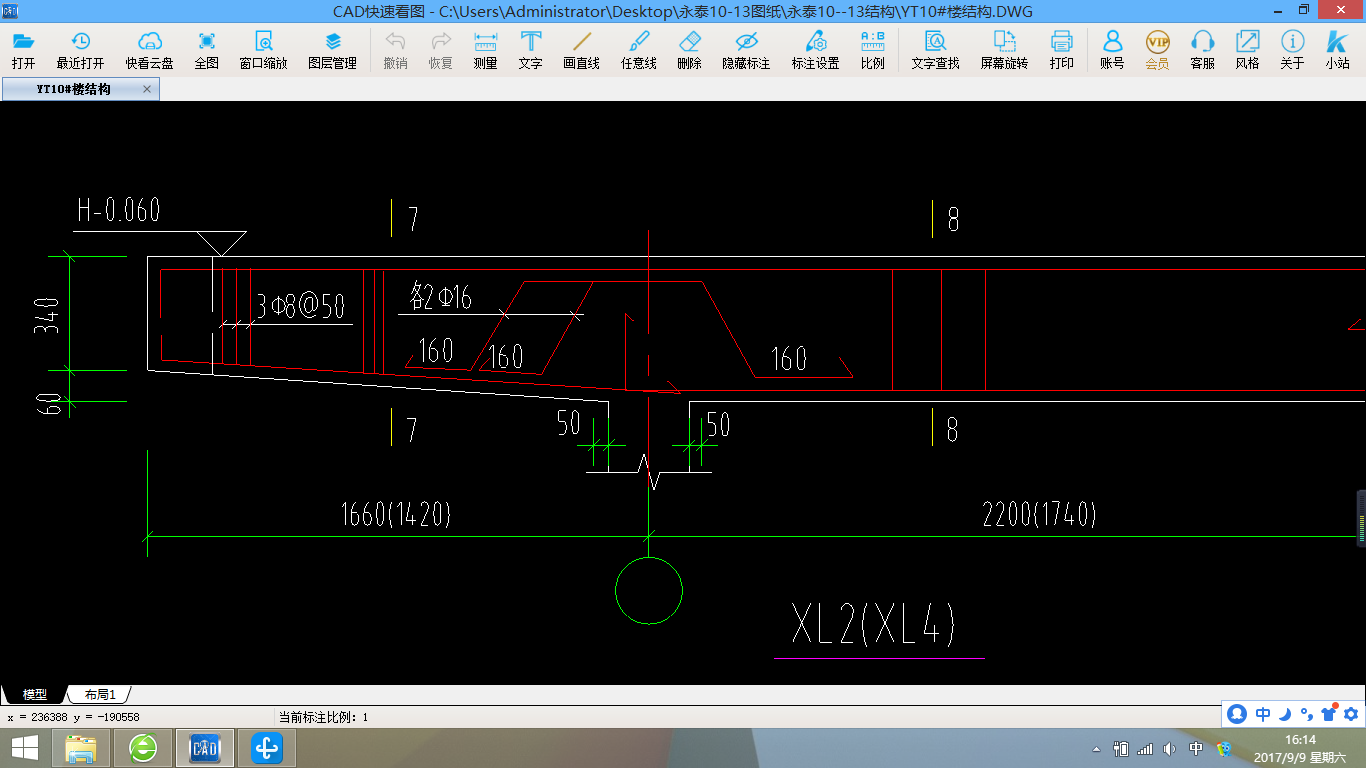The image size is (1366, 768).
Task: Open File Explorer from taskbar
Action: coord(81,748)
